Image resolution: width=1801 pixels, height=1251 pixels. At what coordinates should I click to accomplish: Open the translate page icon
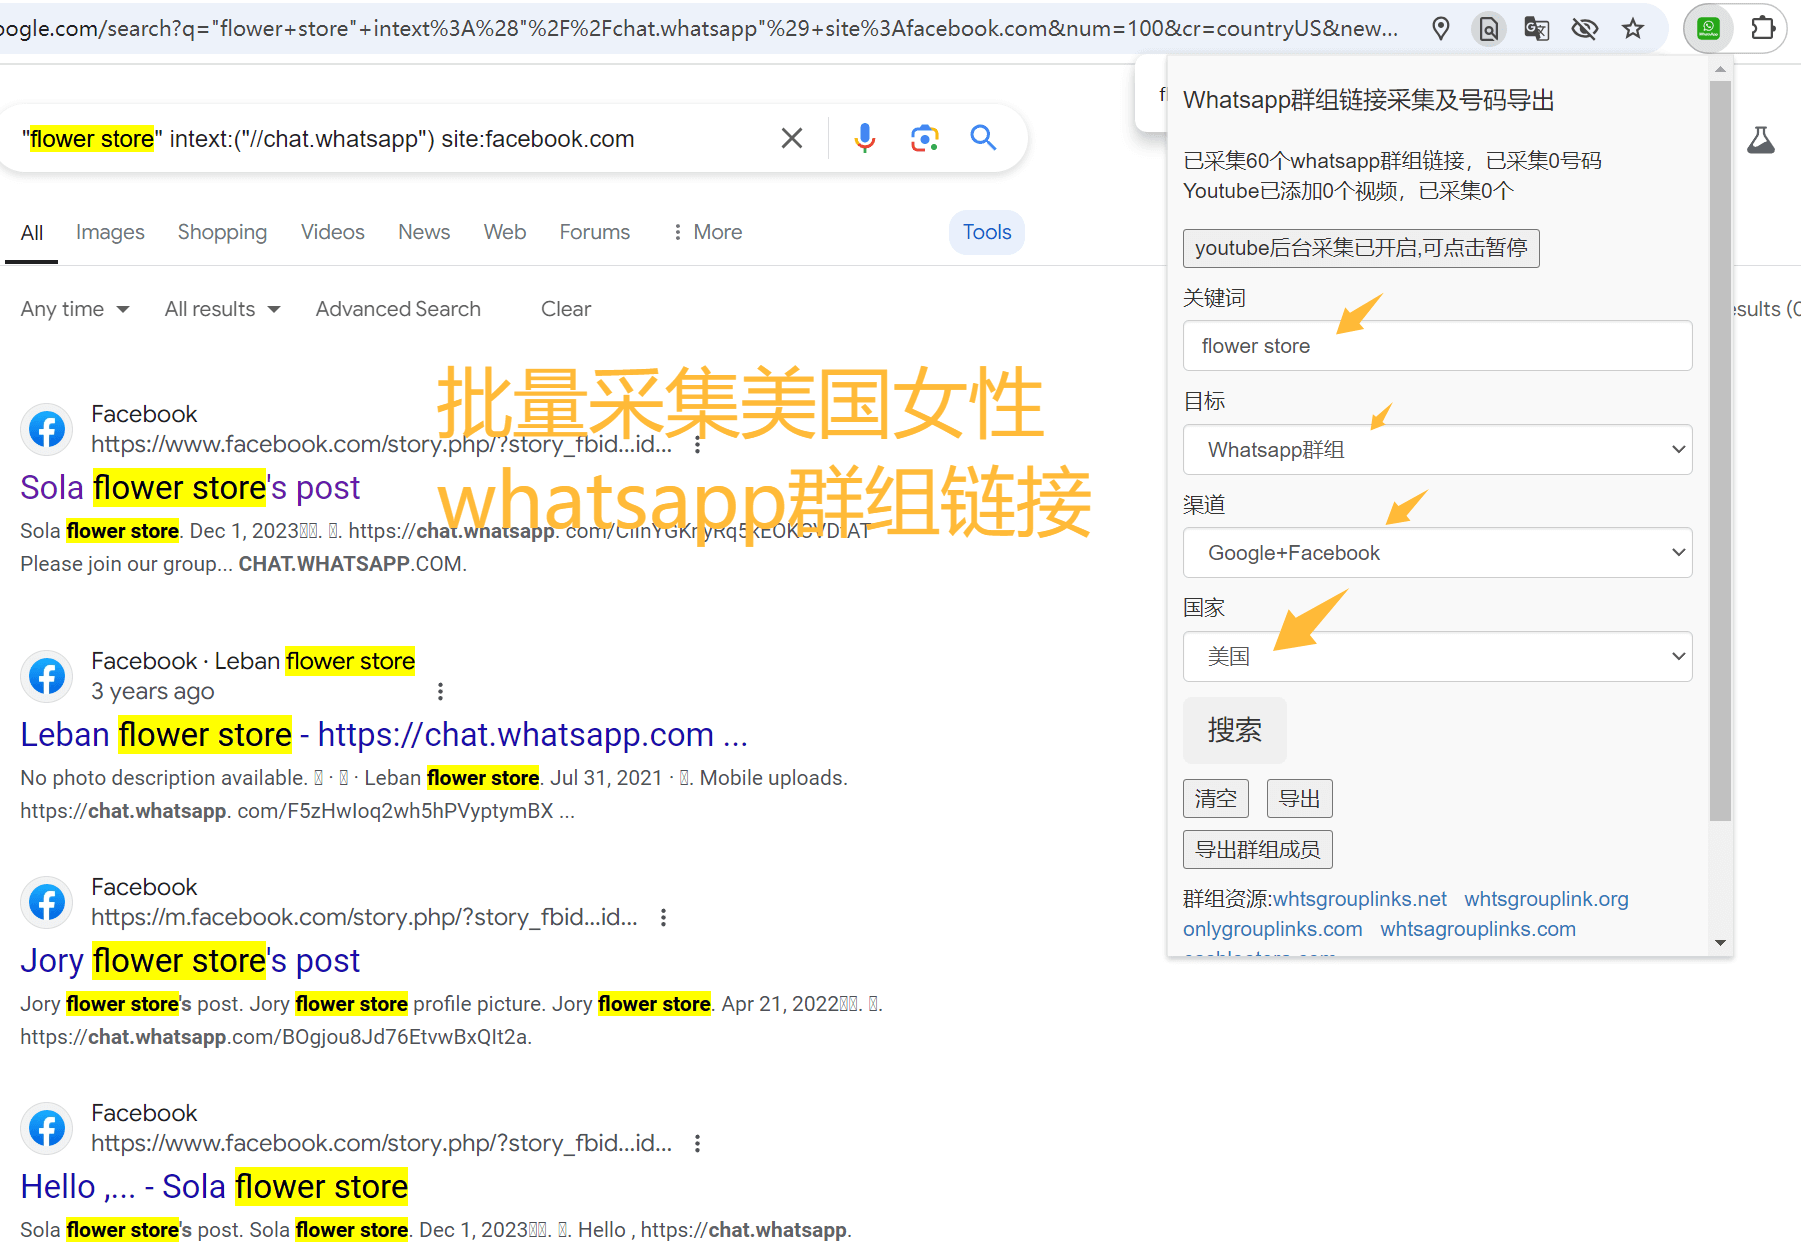[x=1537, y=28]
